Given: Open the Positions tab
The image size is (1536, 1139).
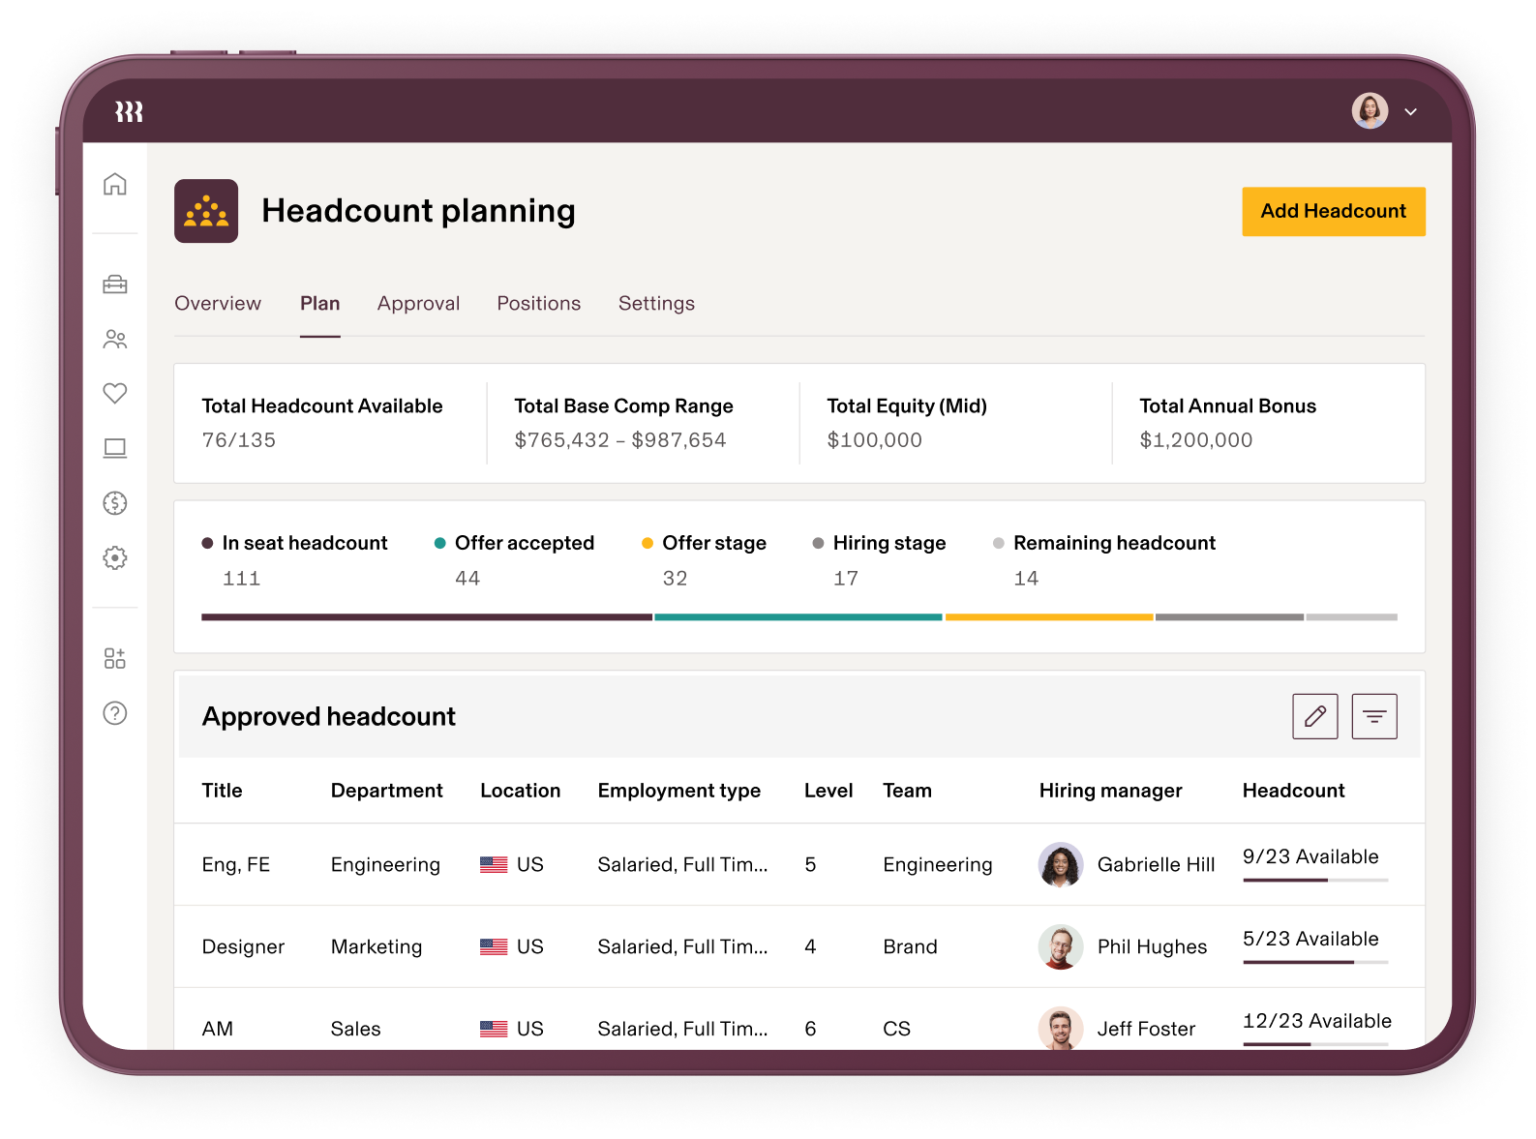Looking at the screenshot, I should pos(538,303).
